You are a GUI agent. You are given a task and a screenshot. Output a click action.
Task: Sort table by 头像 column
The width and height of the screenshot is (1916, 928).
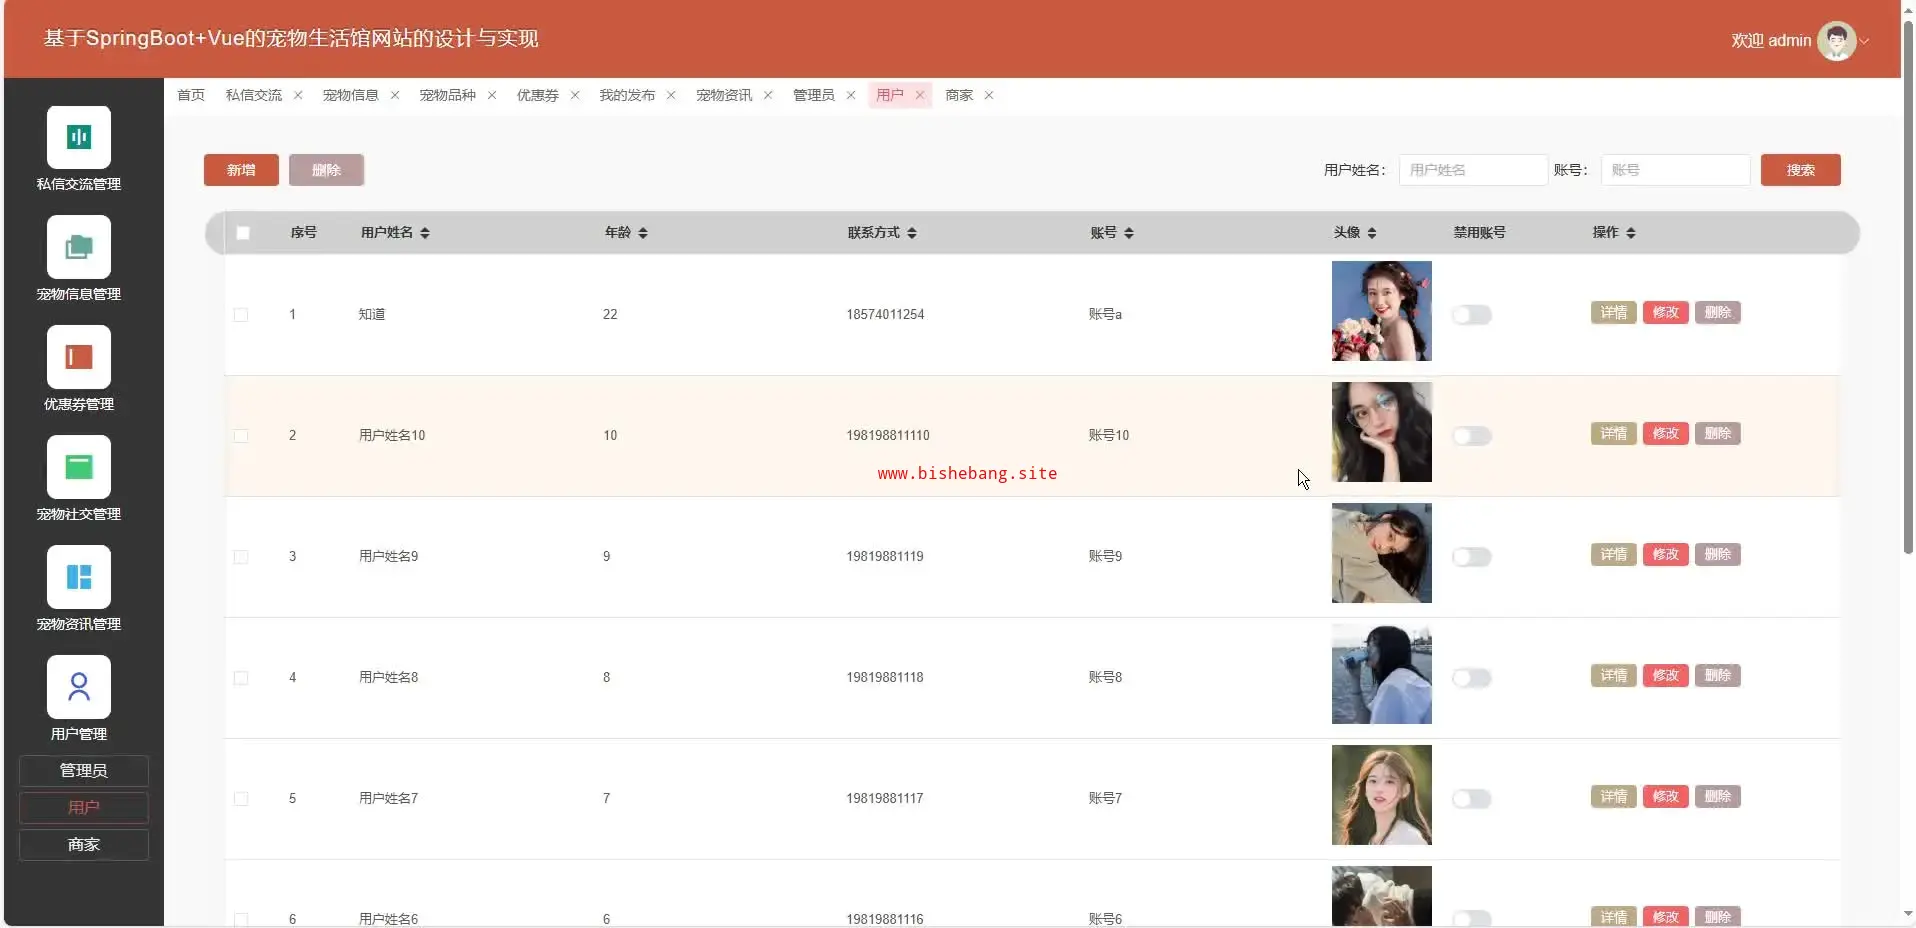[1372, 233]
